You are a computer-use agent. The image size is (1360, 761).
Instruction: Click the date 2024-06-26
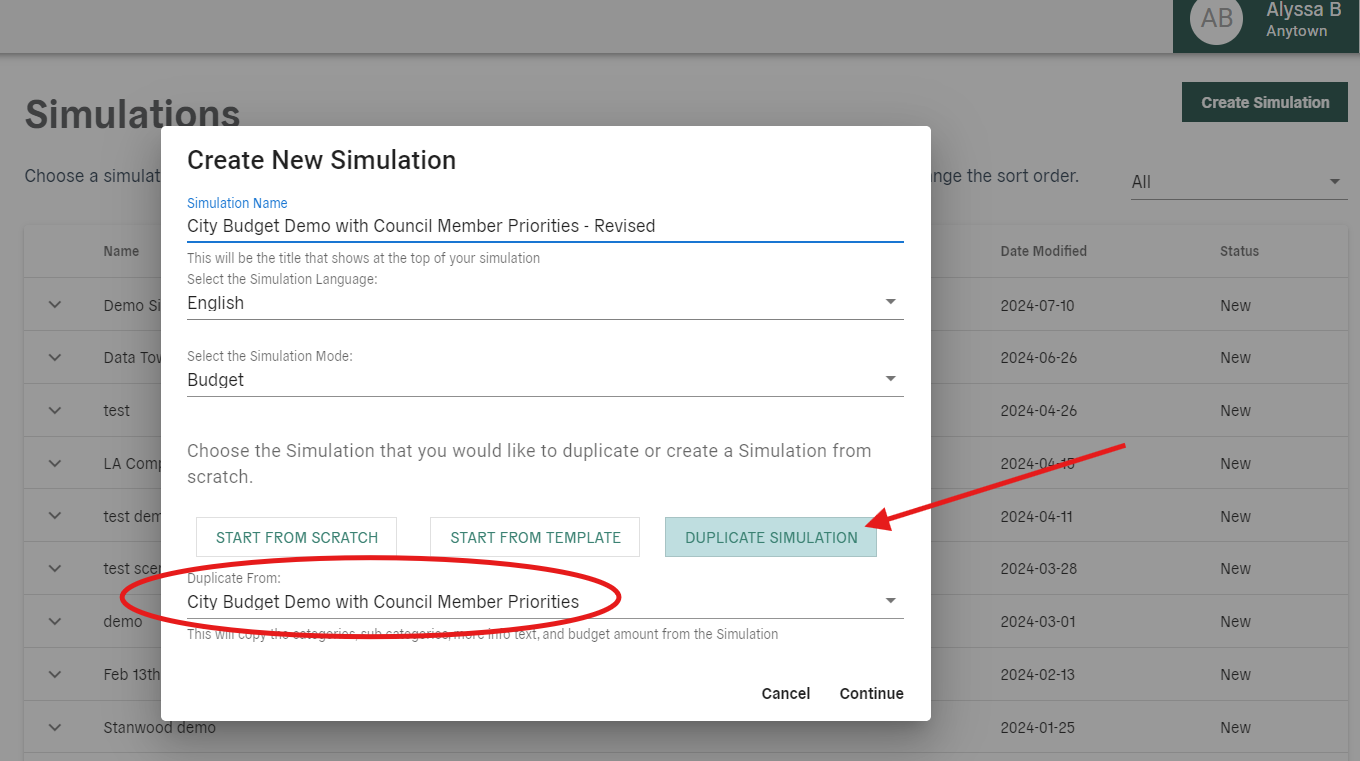pos(1038,358)
